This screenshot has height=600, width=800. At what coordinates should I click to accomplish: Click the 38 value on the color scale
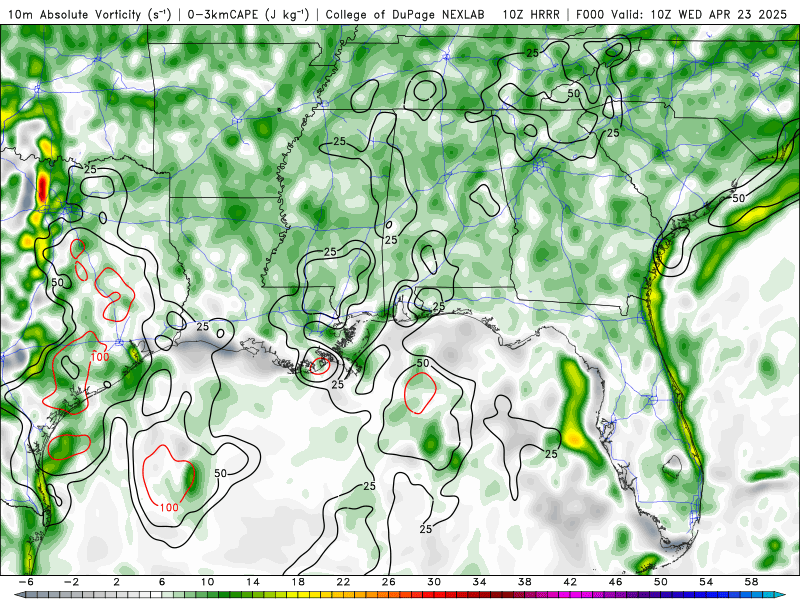click(525, 582)
